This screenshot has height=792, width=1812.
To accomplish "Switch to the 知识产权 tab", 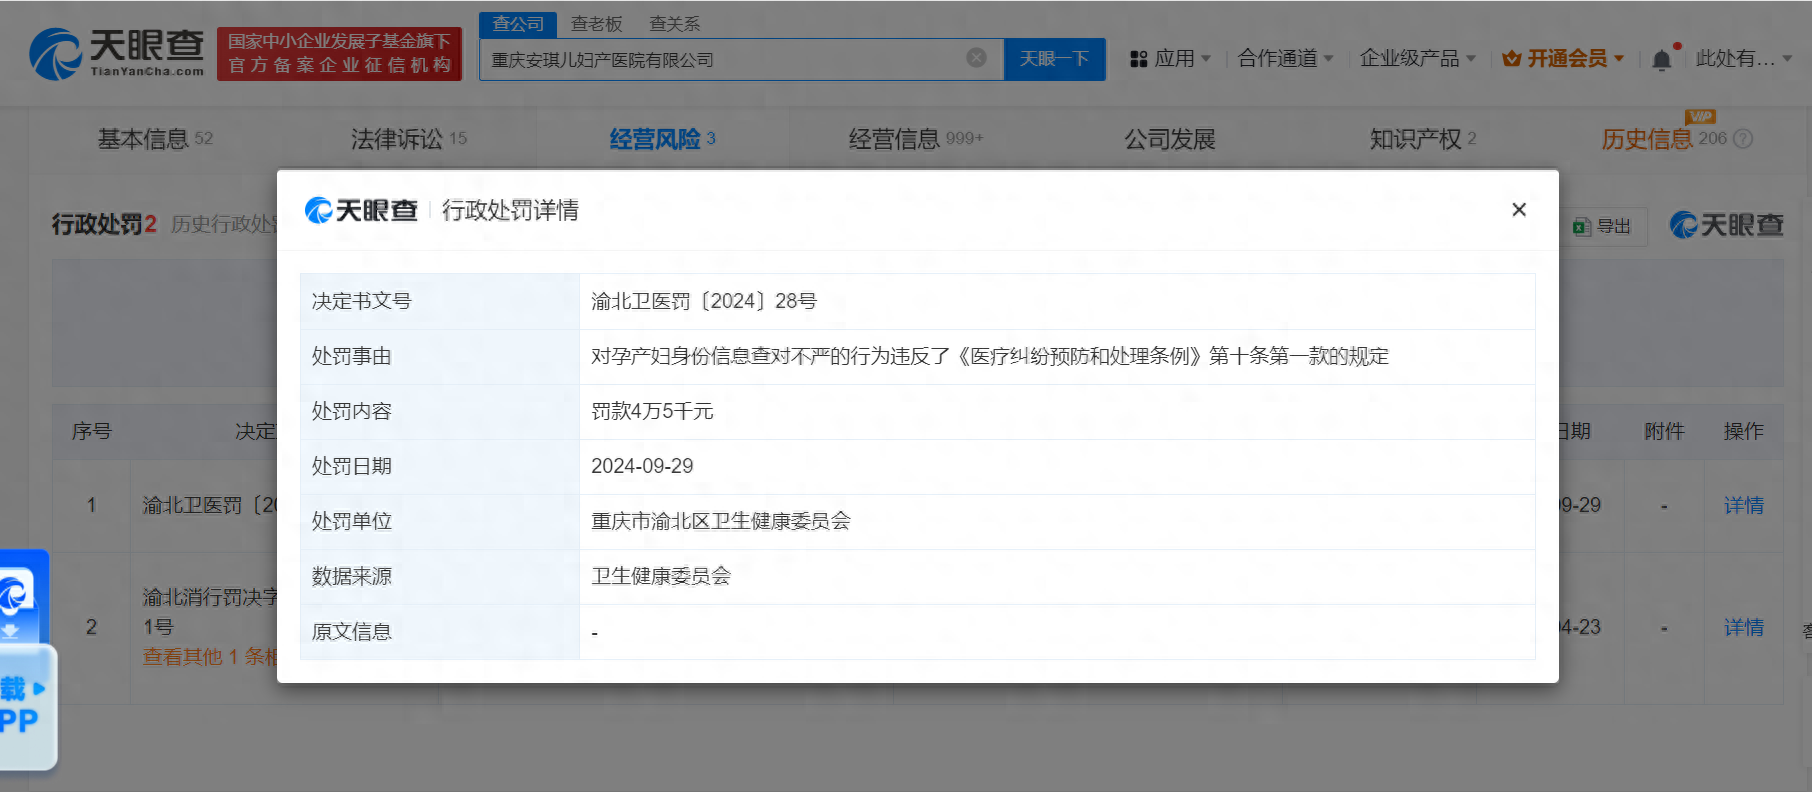I will [x=1422, y=139].
